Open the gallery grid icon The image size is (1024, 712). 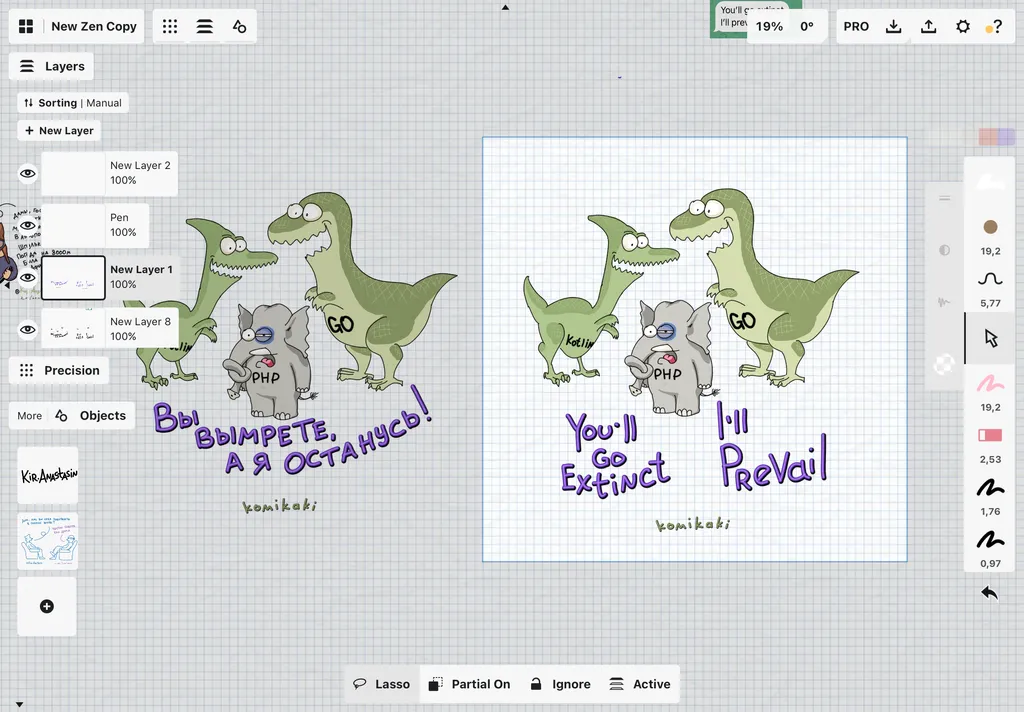26,26
